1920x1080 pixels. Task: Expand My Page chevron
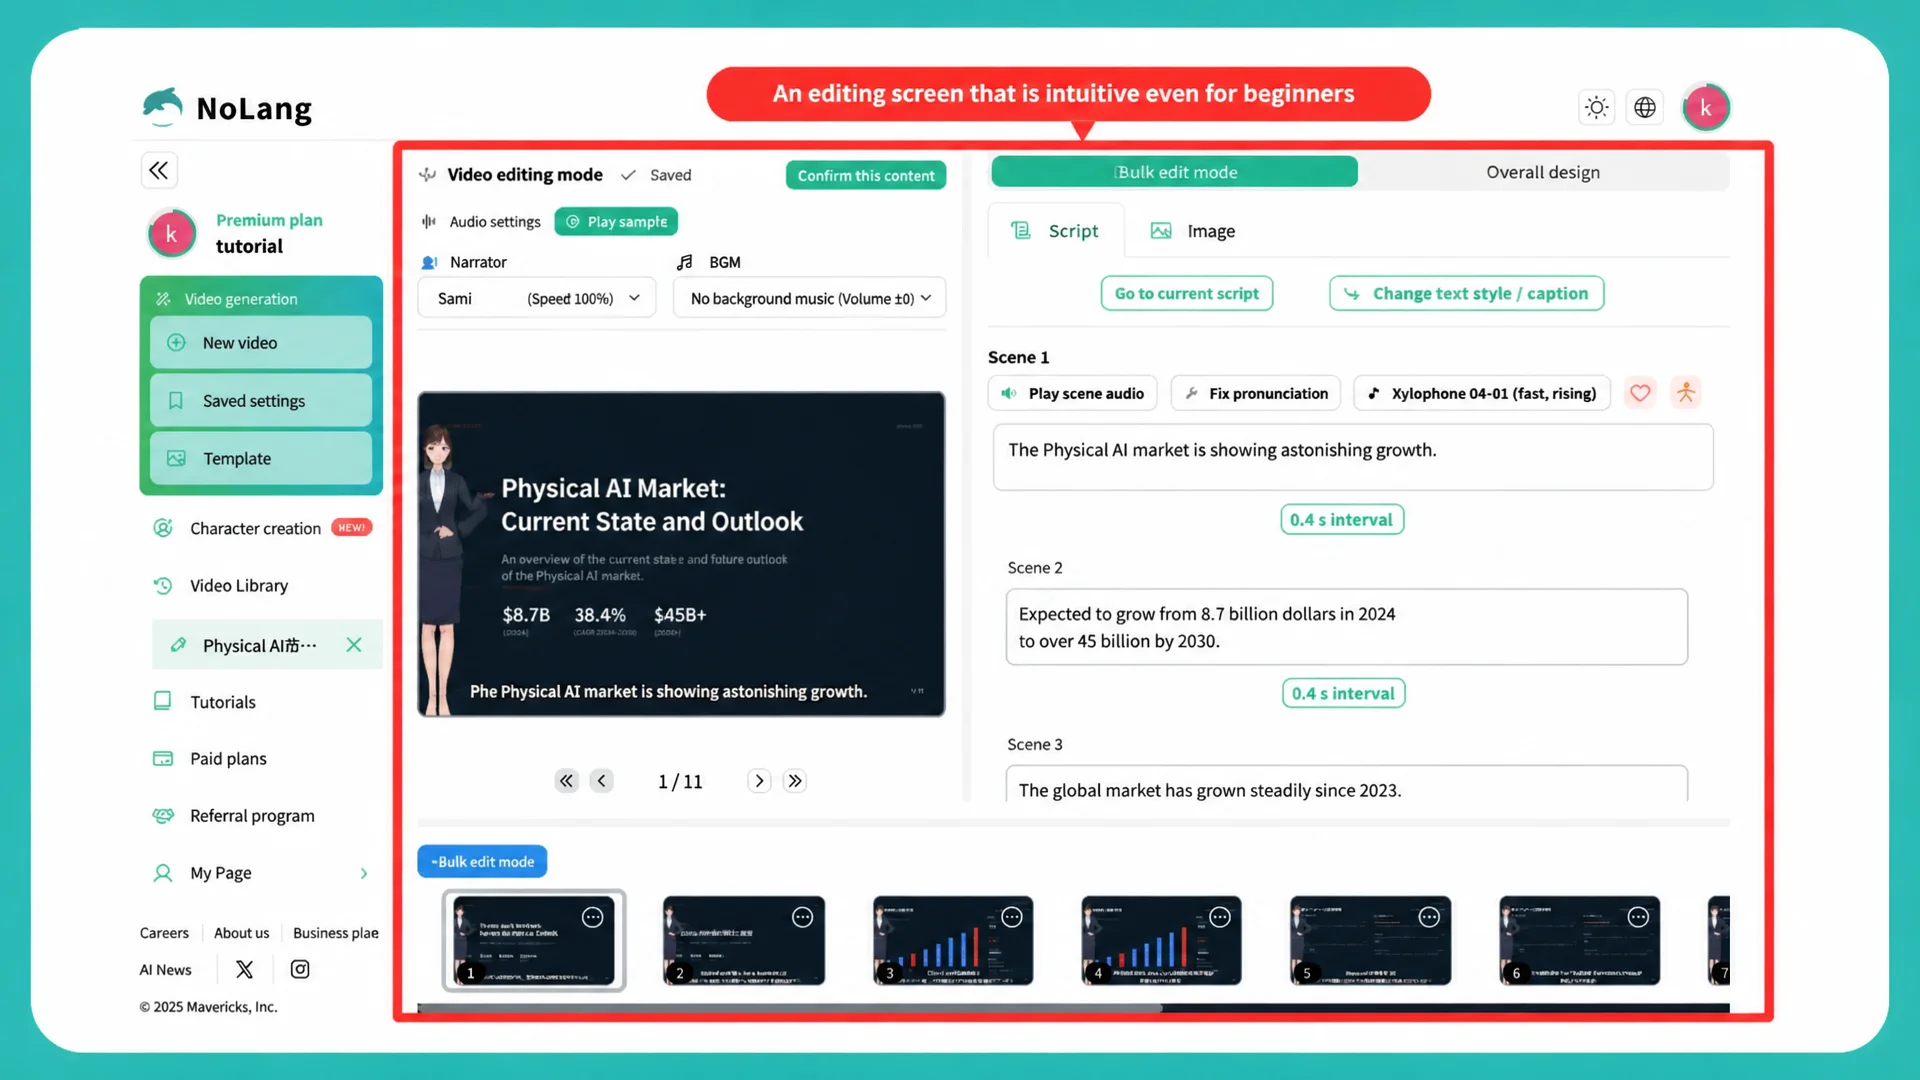(x=364, y=873)
